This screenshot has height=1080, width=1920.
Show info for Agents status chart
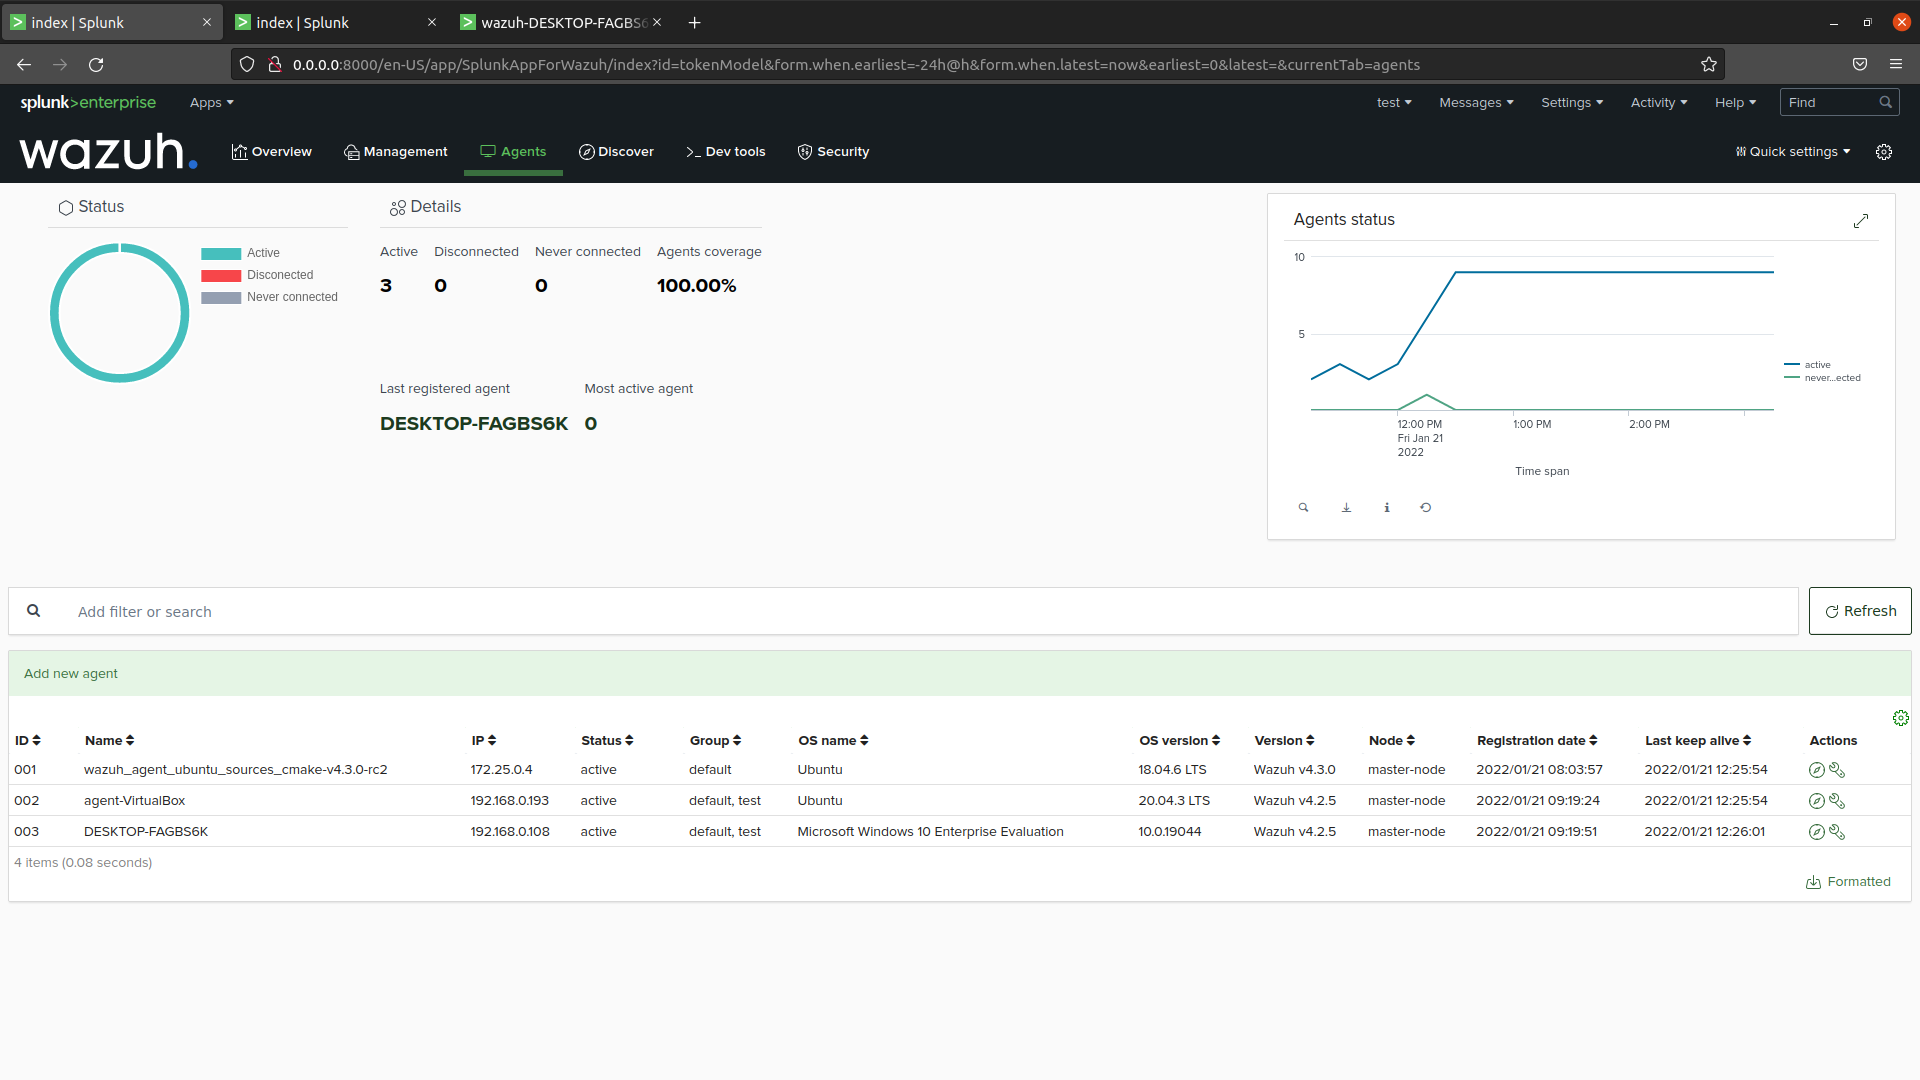(x=1387, y=507)
